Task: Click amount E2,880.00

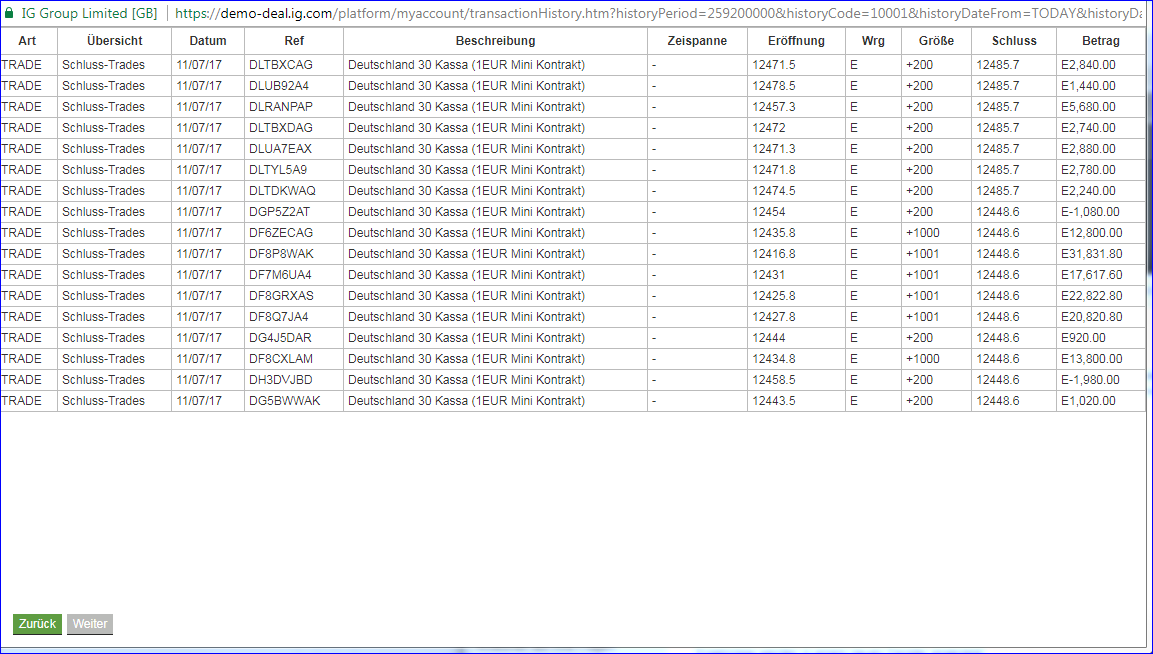Action: click(1088, 149)
